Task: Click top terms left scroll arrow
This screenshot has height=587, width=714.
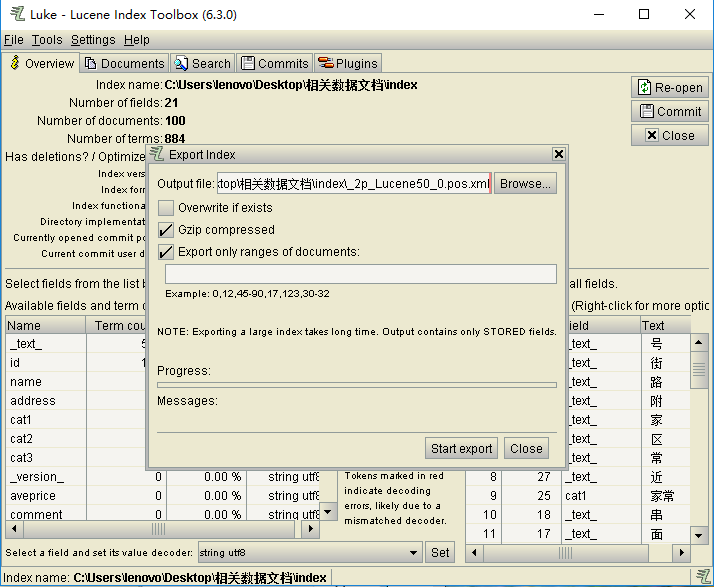Action: pos(474,553)
